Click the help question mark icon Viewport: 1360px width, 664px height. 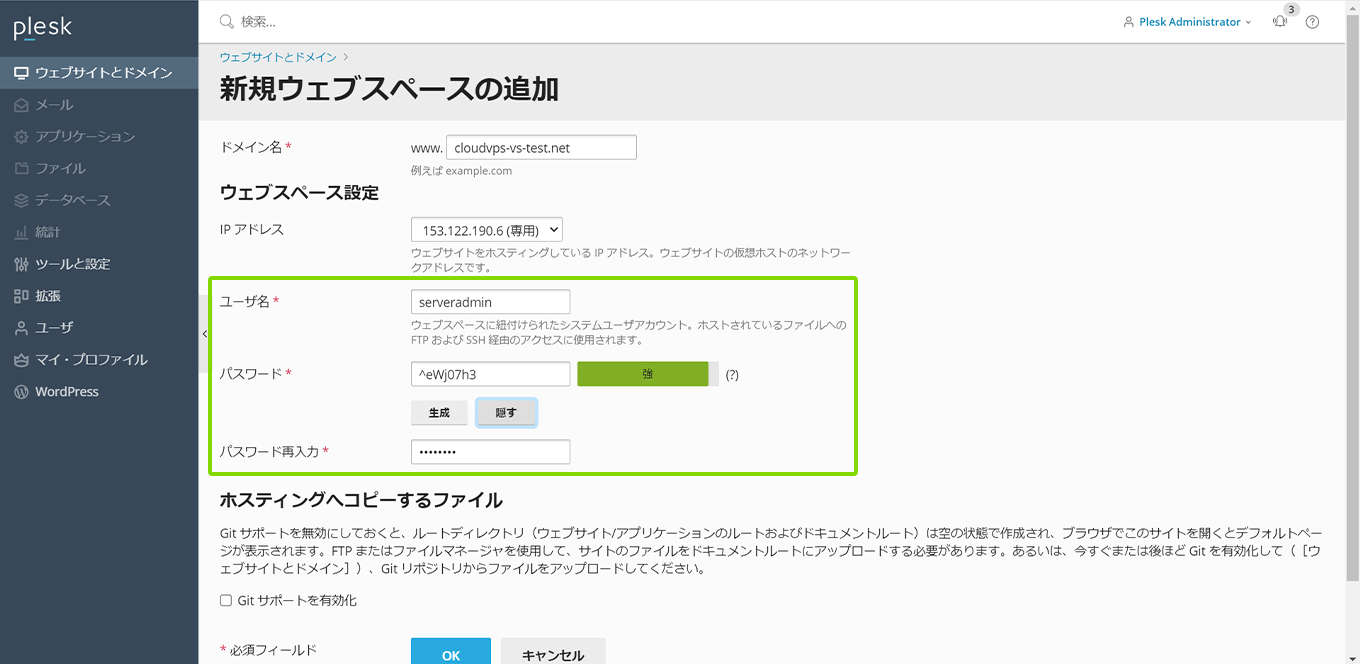pos(1312,21)
